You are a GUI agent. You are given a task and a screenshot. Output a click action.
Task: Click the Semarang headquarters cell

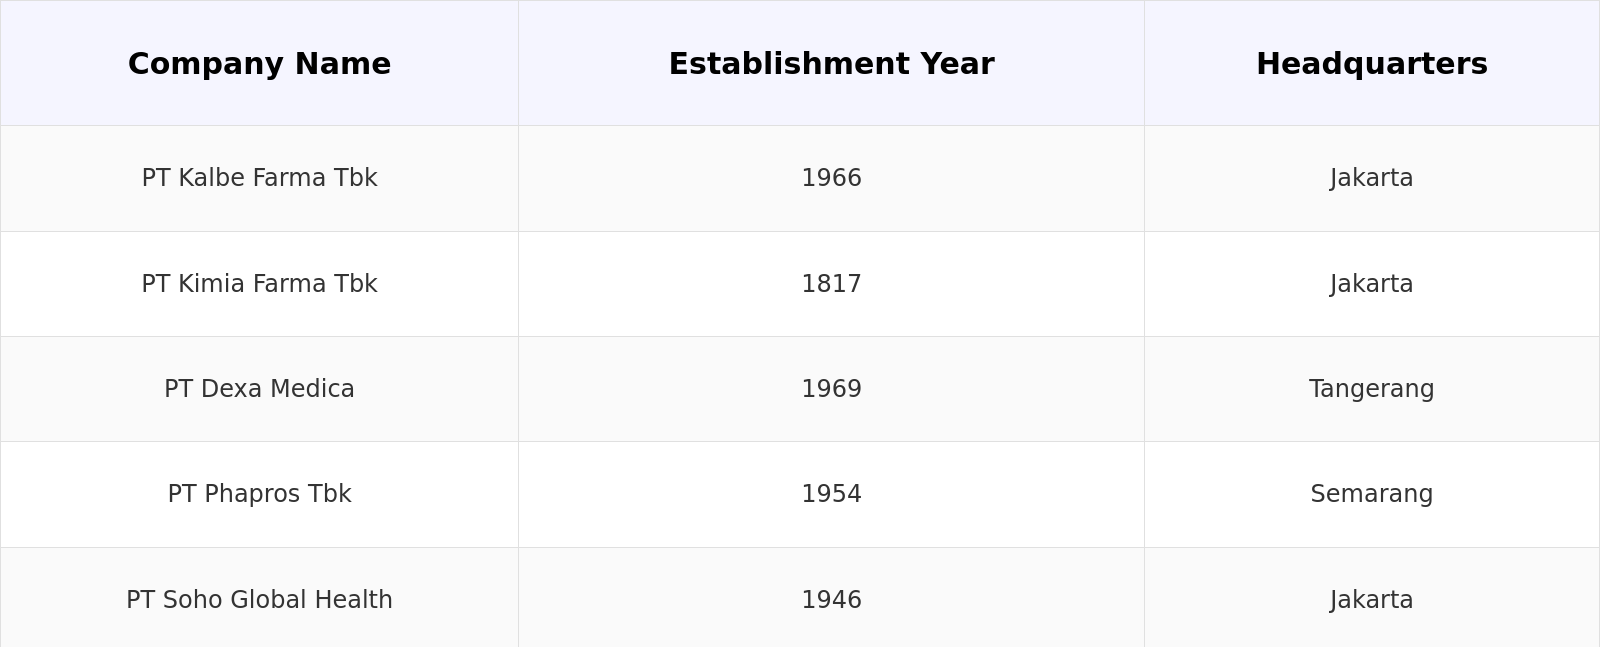(x=1371, y=494)
